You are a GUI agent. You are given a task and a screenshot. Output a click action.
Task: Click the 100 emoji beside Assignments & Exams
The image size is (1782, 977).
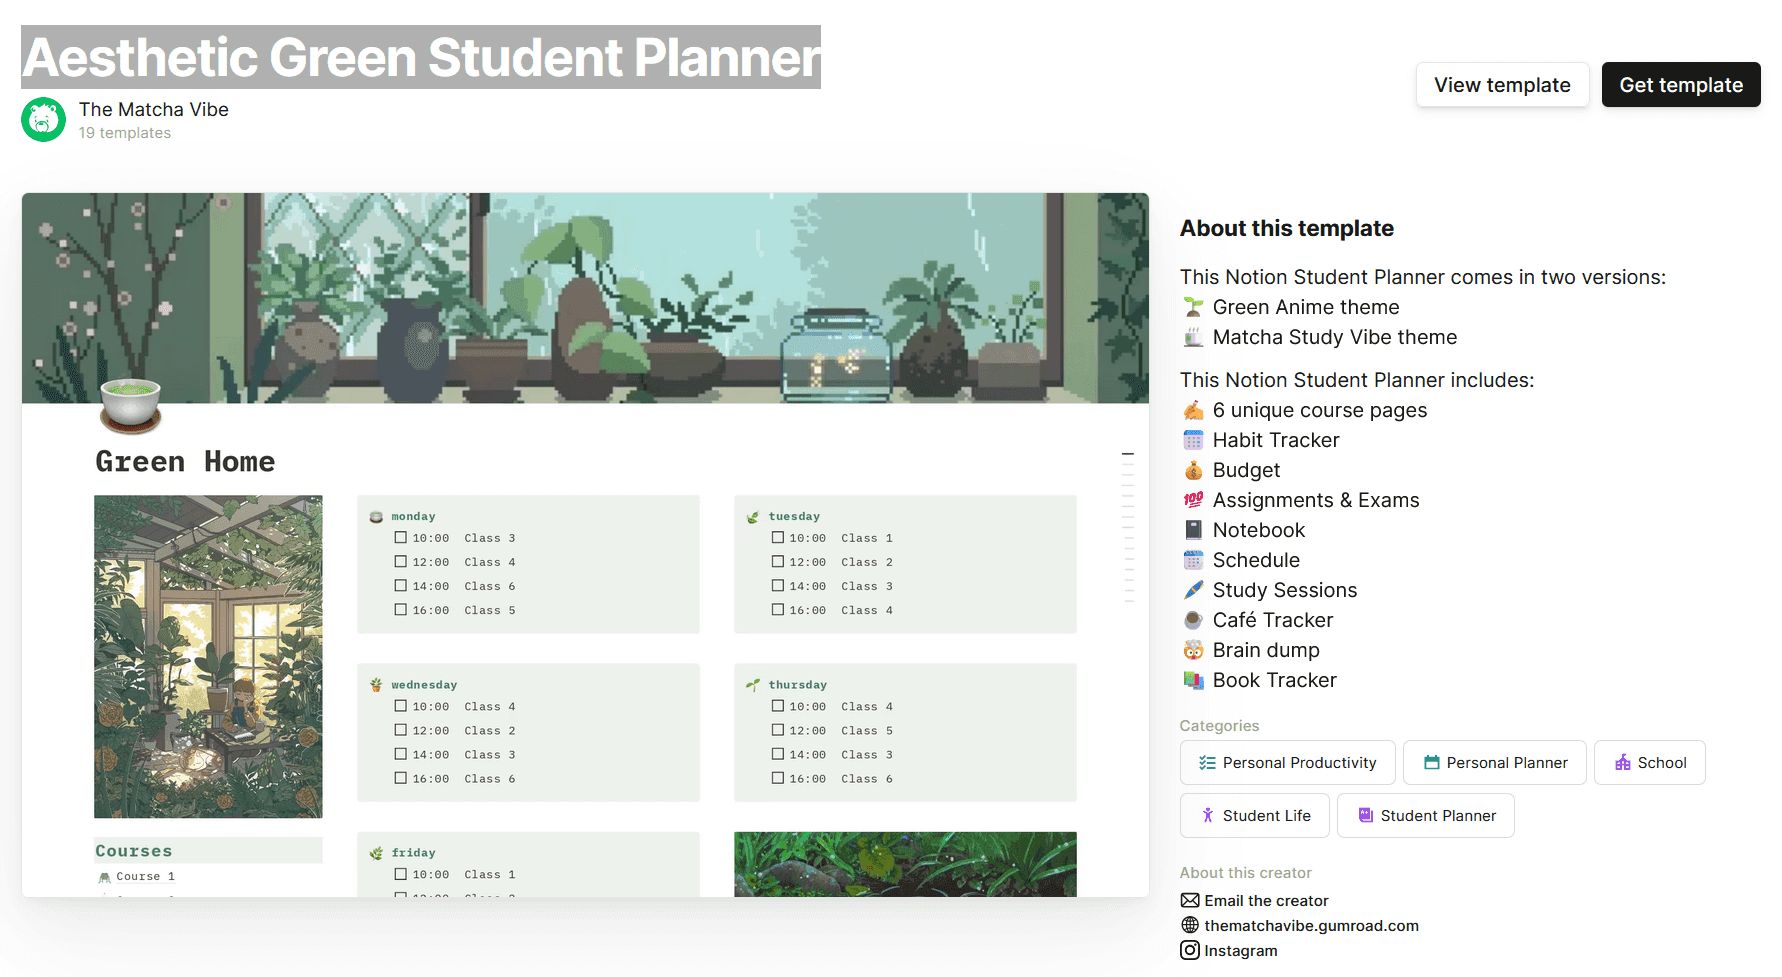coord(1193,500)
